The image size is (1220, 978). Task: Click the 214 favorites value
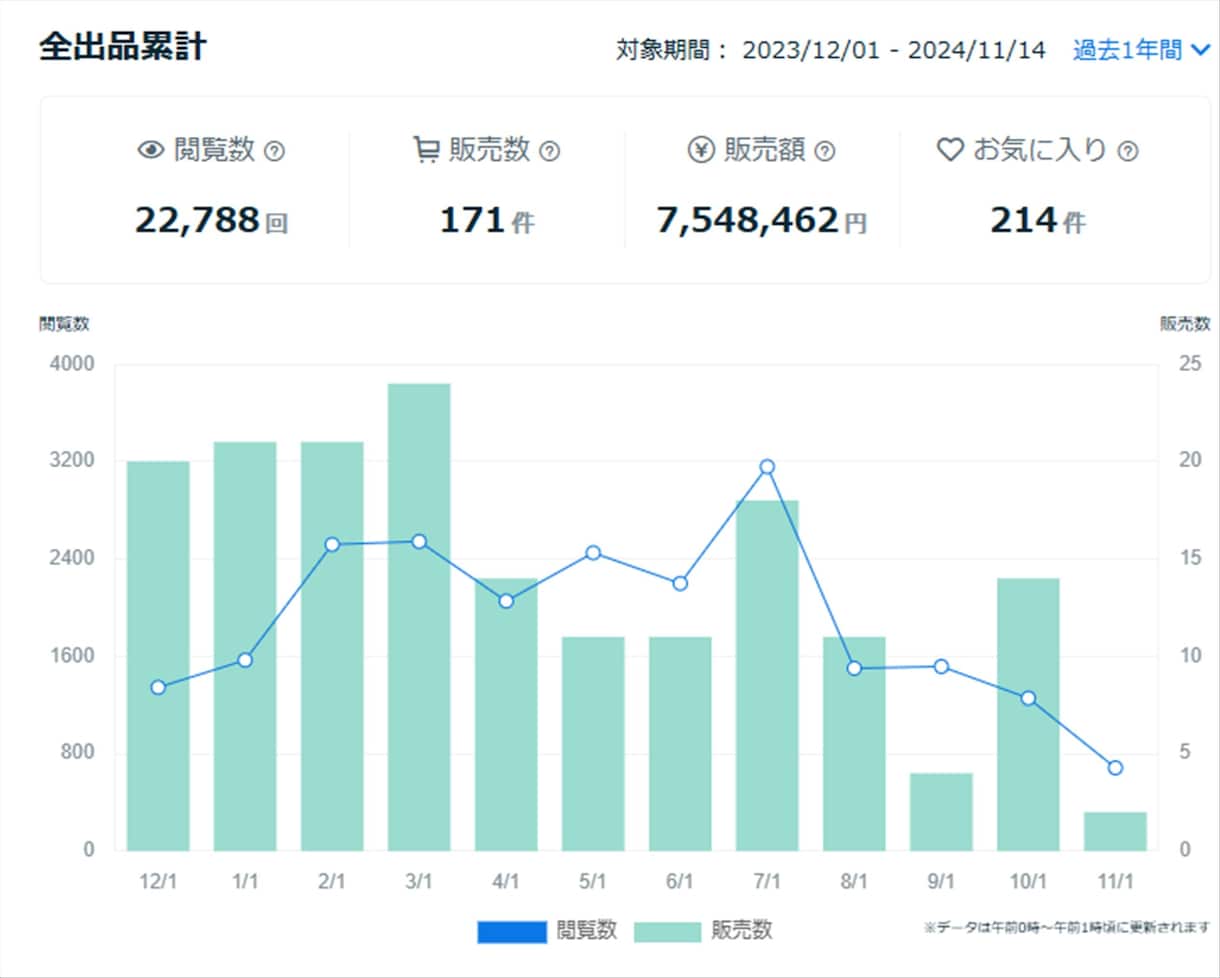pyautogui.click(x=1023, y=220)
